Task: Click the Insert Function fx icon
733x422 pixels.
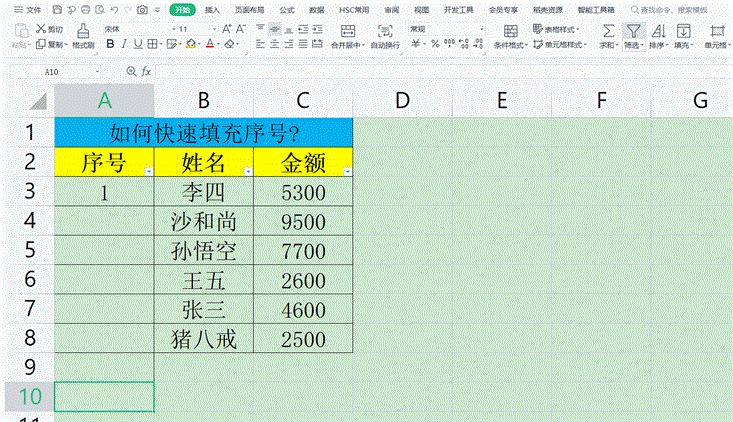Action: [x=146, y=72]
